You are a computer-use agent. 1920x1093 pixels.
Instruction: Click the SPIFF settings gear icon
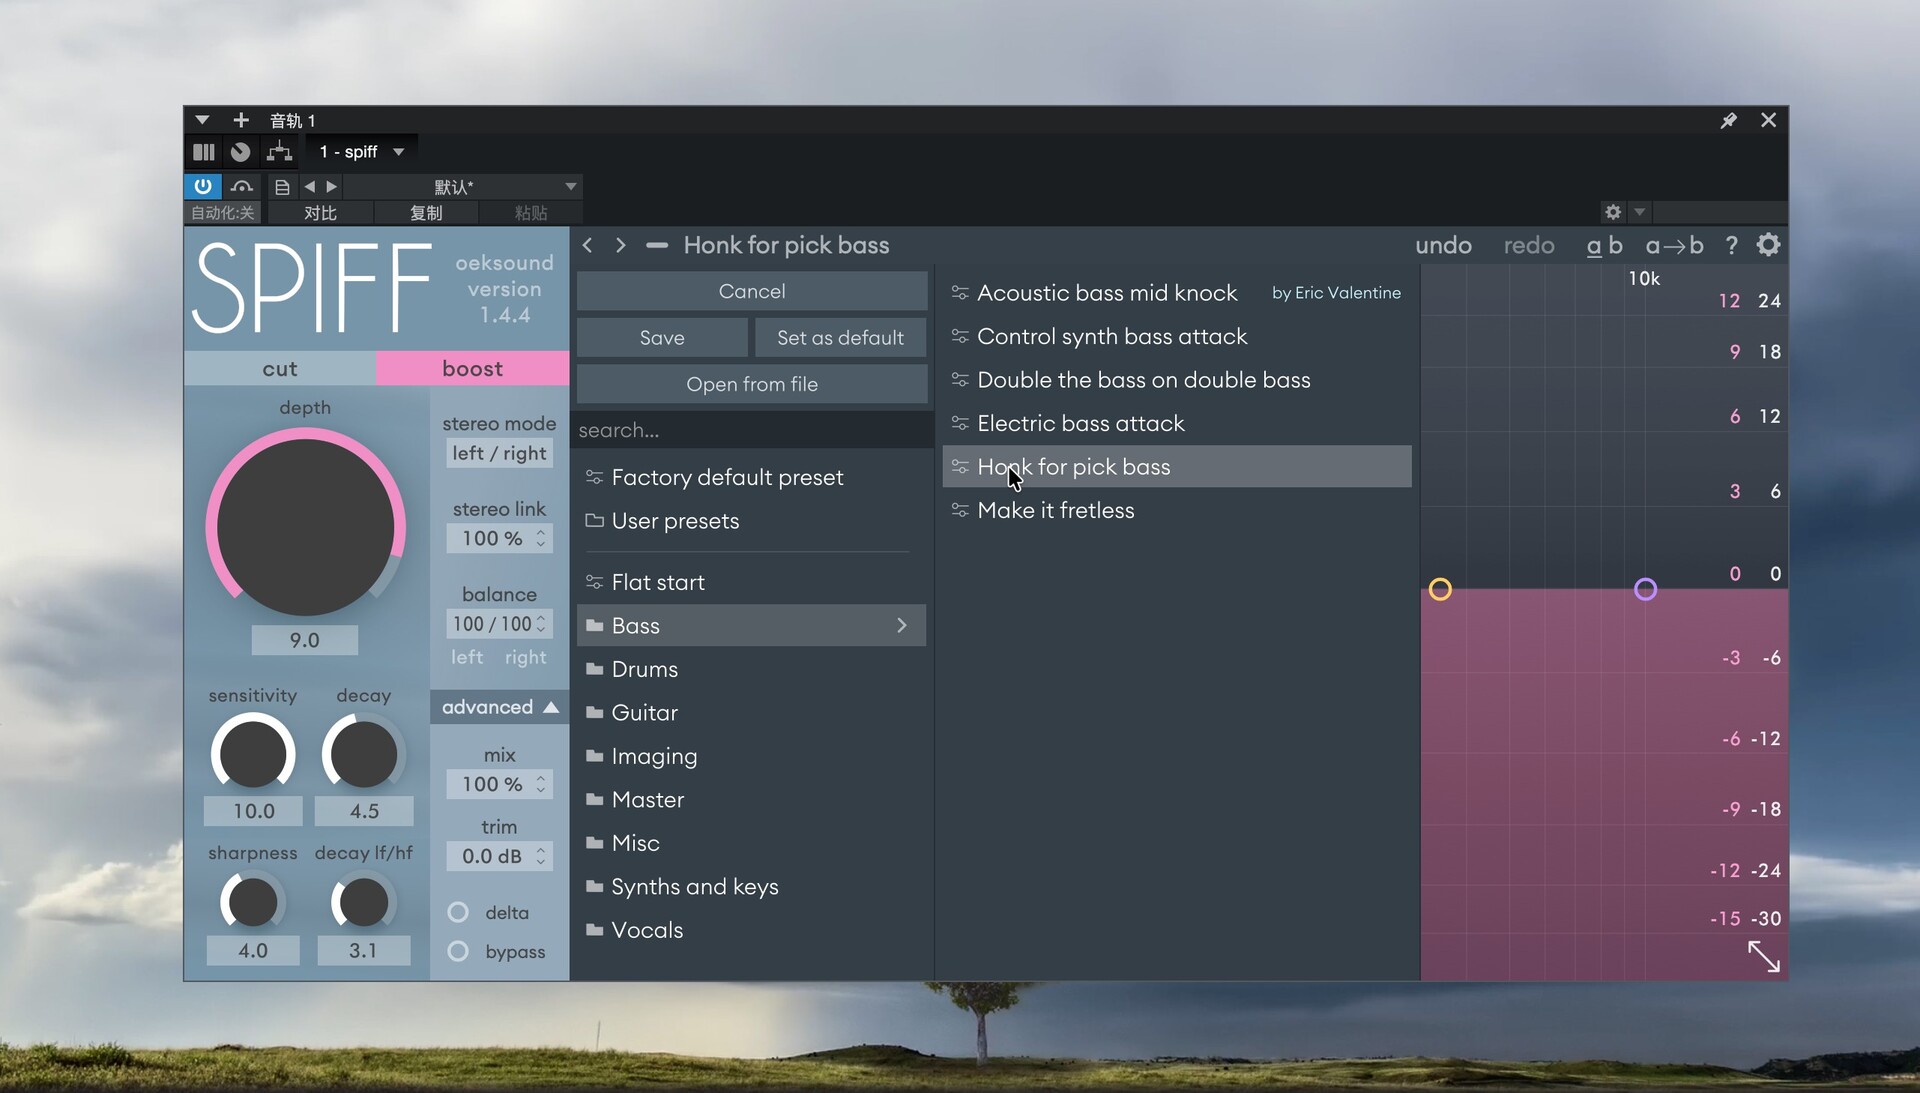pos(1768,245)
